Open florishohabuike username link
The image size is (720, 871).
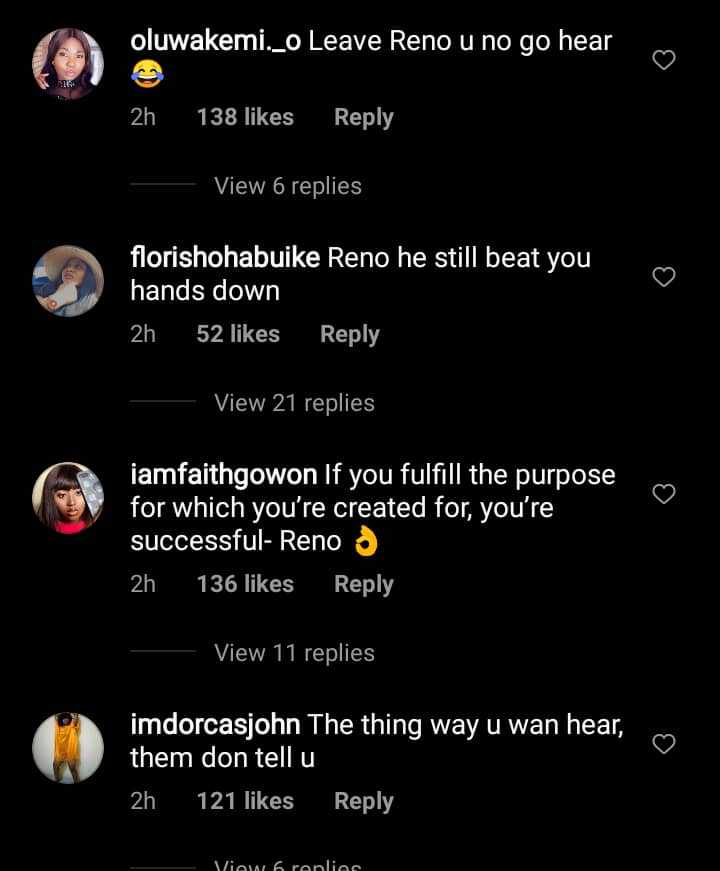coord(225,258)
